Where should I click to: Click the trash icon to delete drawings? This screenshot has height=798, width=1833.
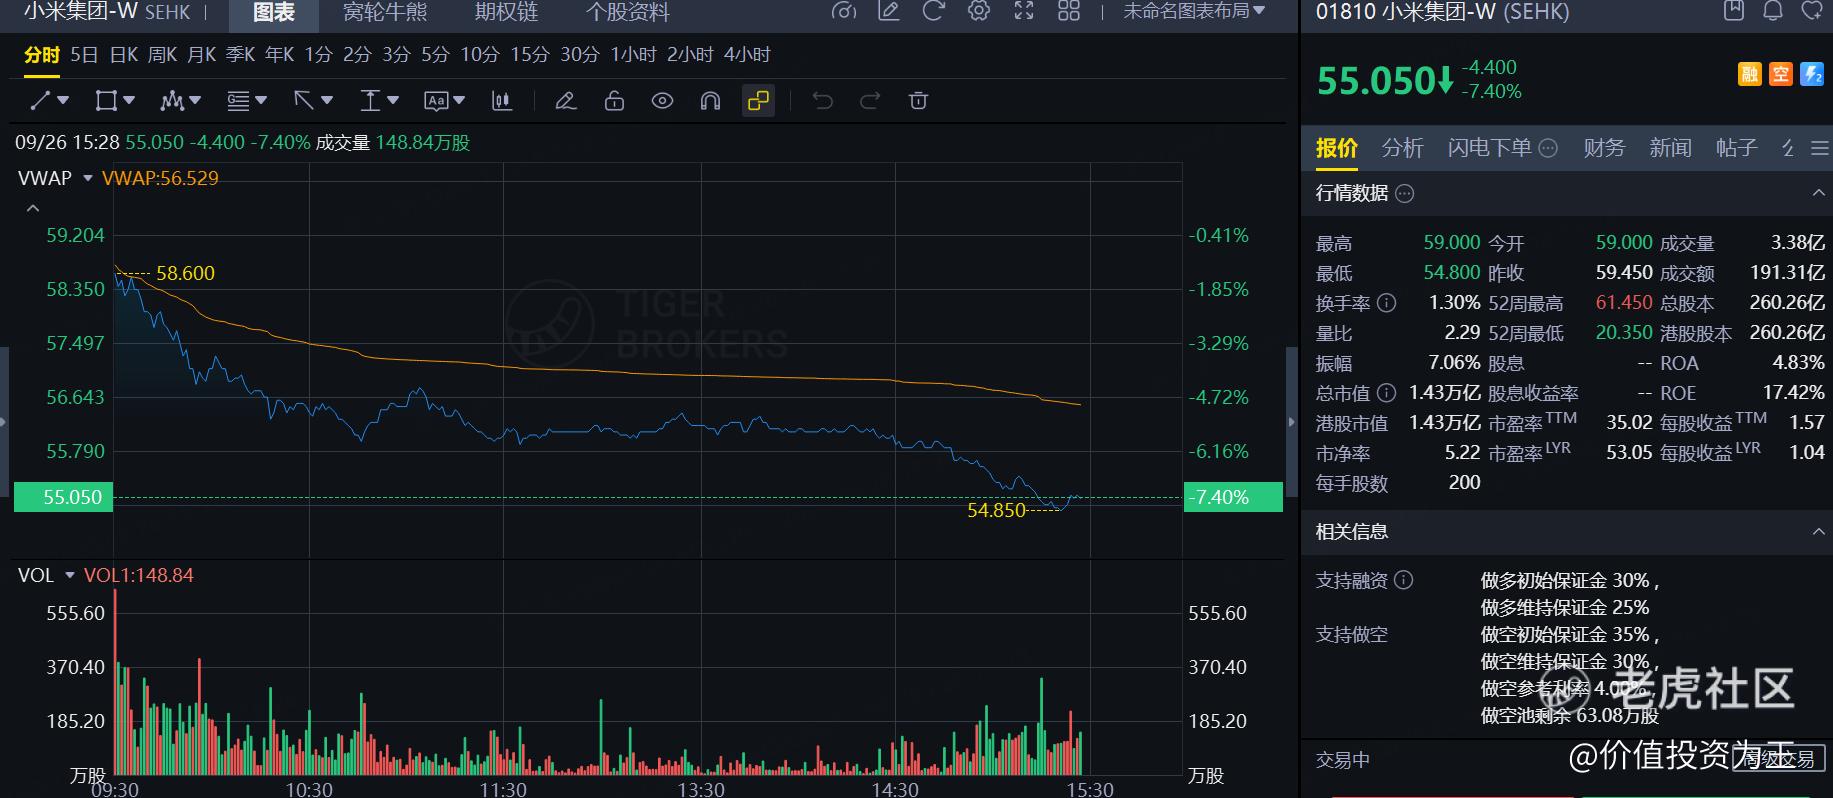tap(918, 101)
